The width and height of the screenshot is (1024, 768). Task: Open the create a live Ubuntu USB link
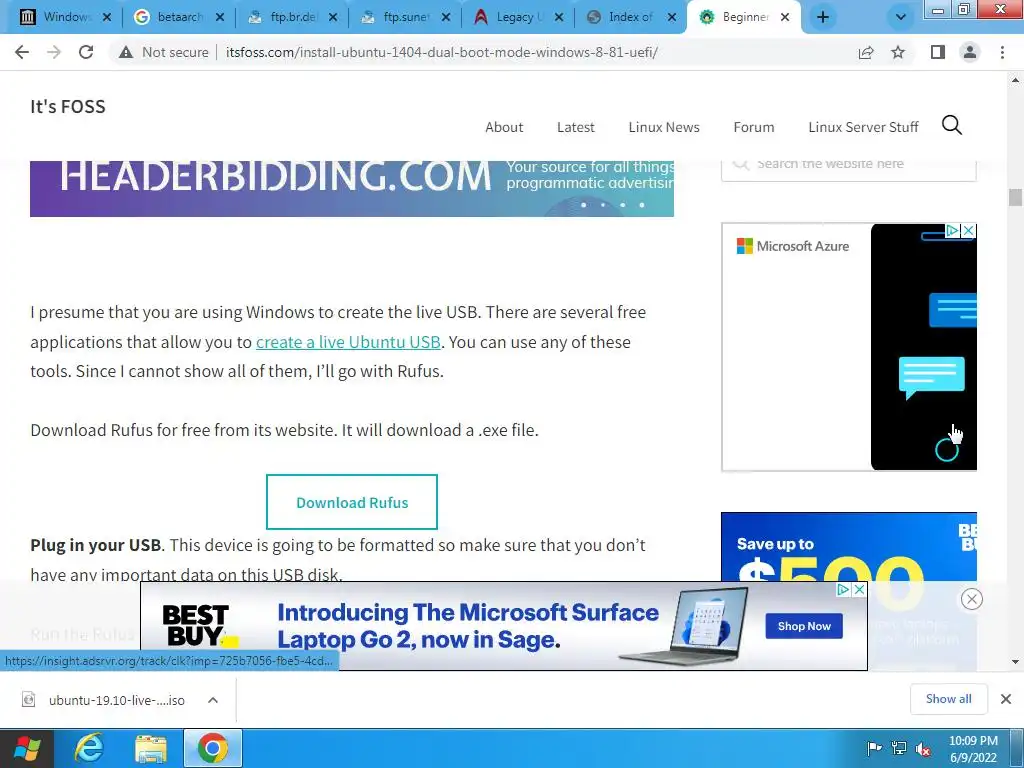pyautogui.click(x=348, y=342)
